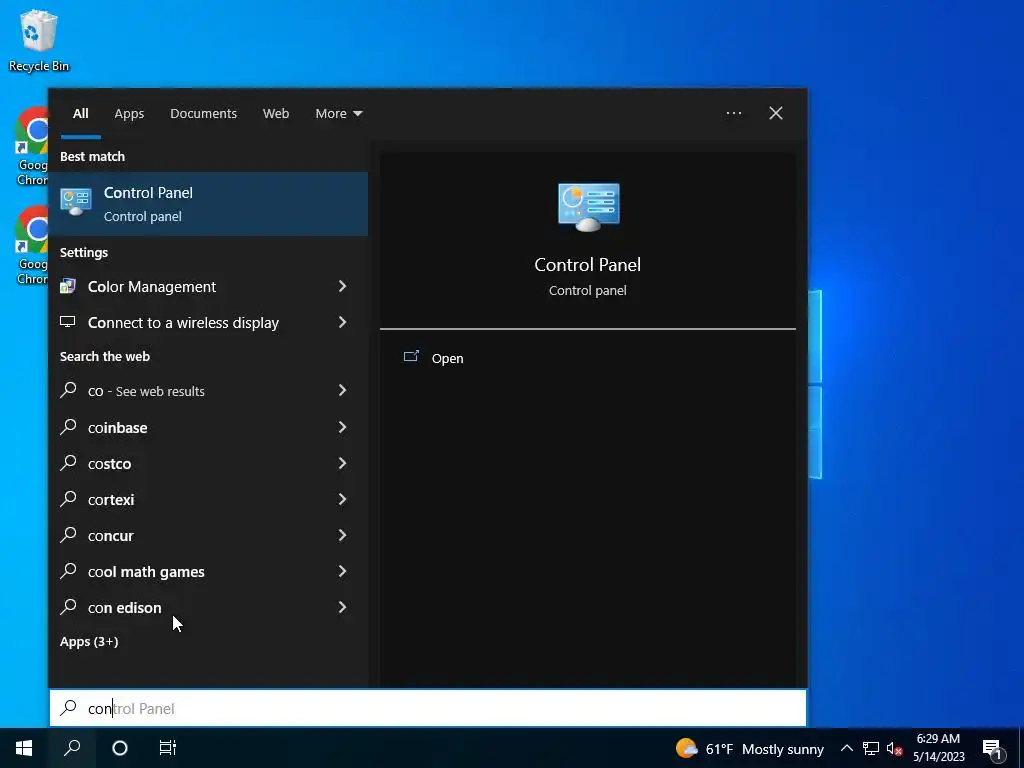Screen dimensions: 1024x768
Task: Click the large Control Panel preview icon
Action: [588, 206]
